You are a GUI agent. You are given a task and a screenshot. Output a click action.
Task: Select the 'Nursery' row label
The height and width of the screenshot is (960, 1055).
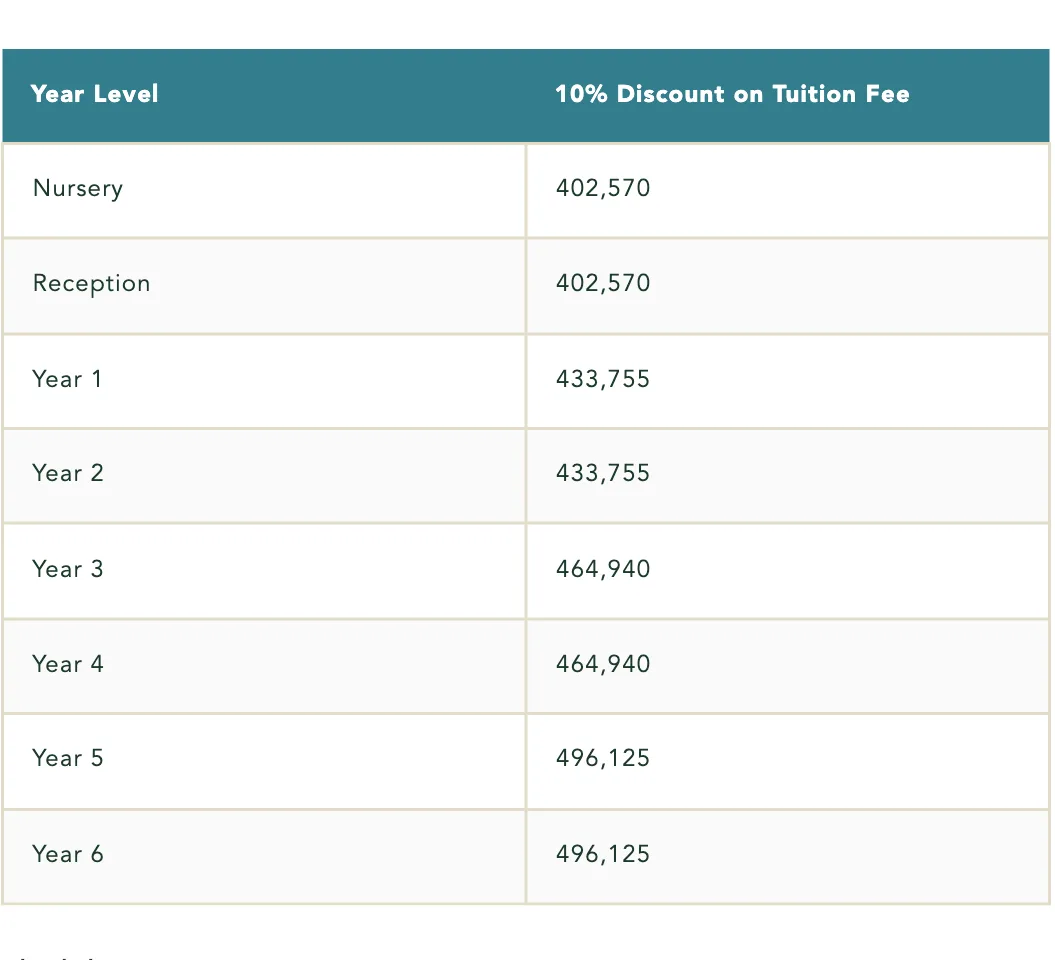point(78,188)
